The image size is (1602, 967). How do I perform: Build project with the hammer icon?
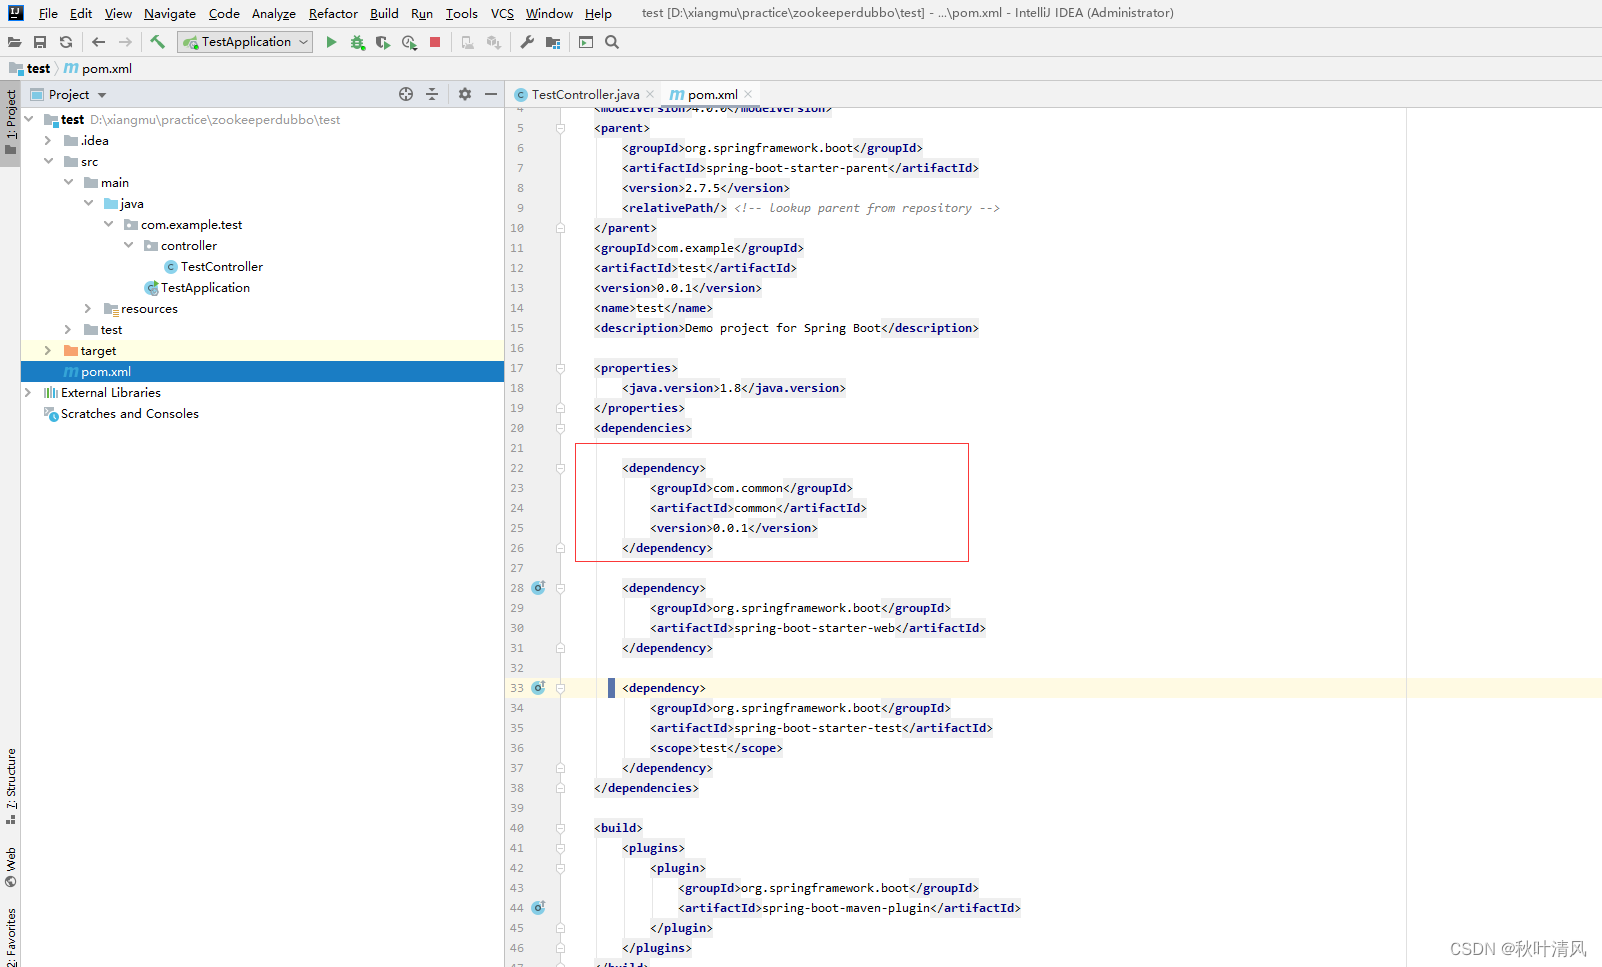(x=157, y=42)
